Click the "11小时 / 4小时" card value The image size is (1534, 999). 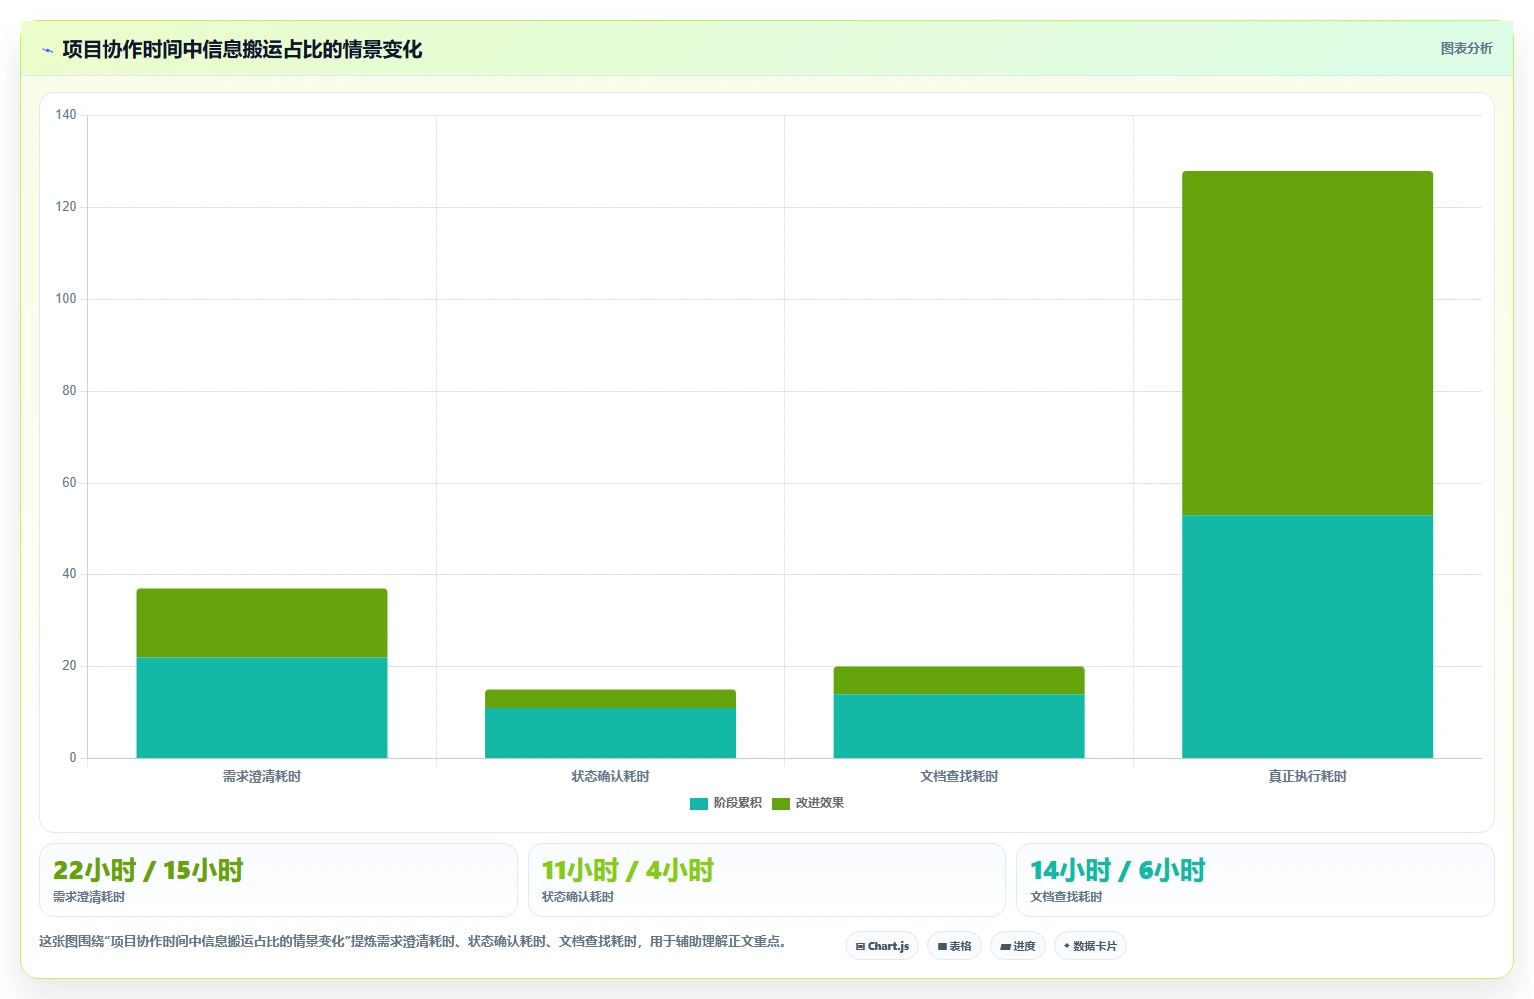(x=628, y=870)
